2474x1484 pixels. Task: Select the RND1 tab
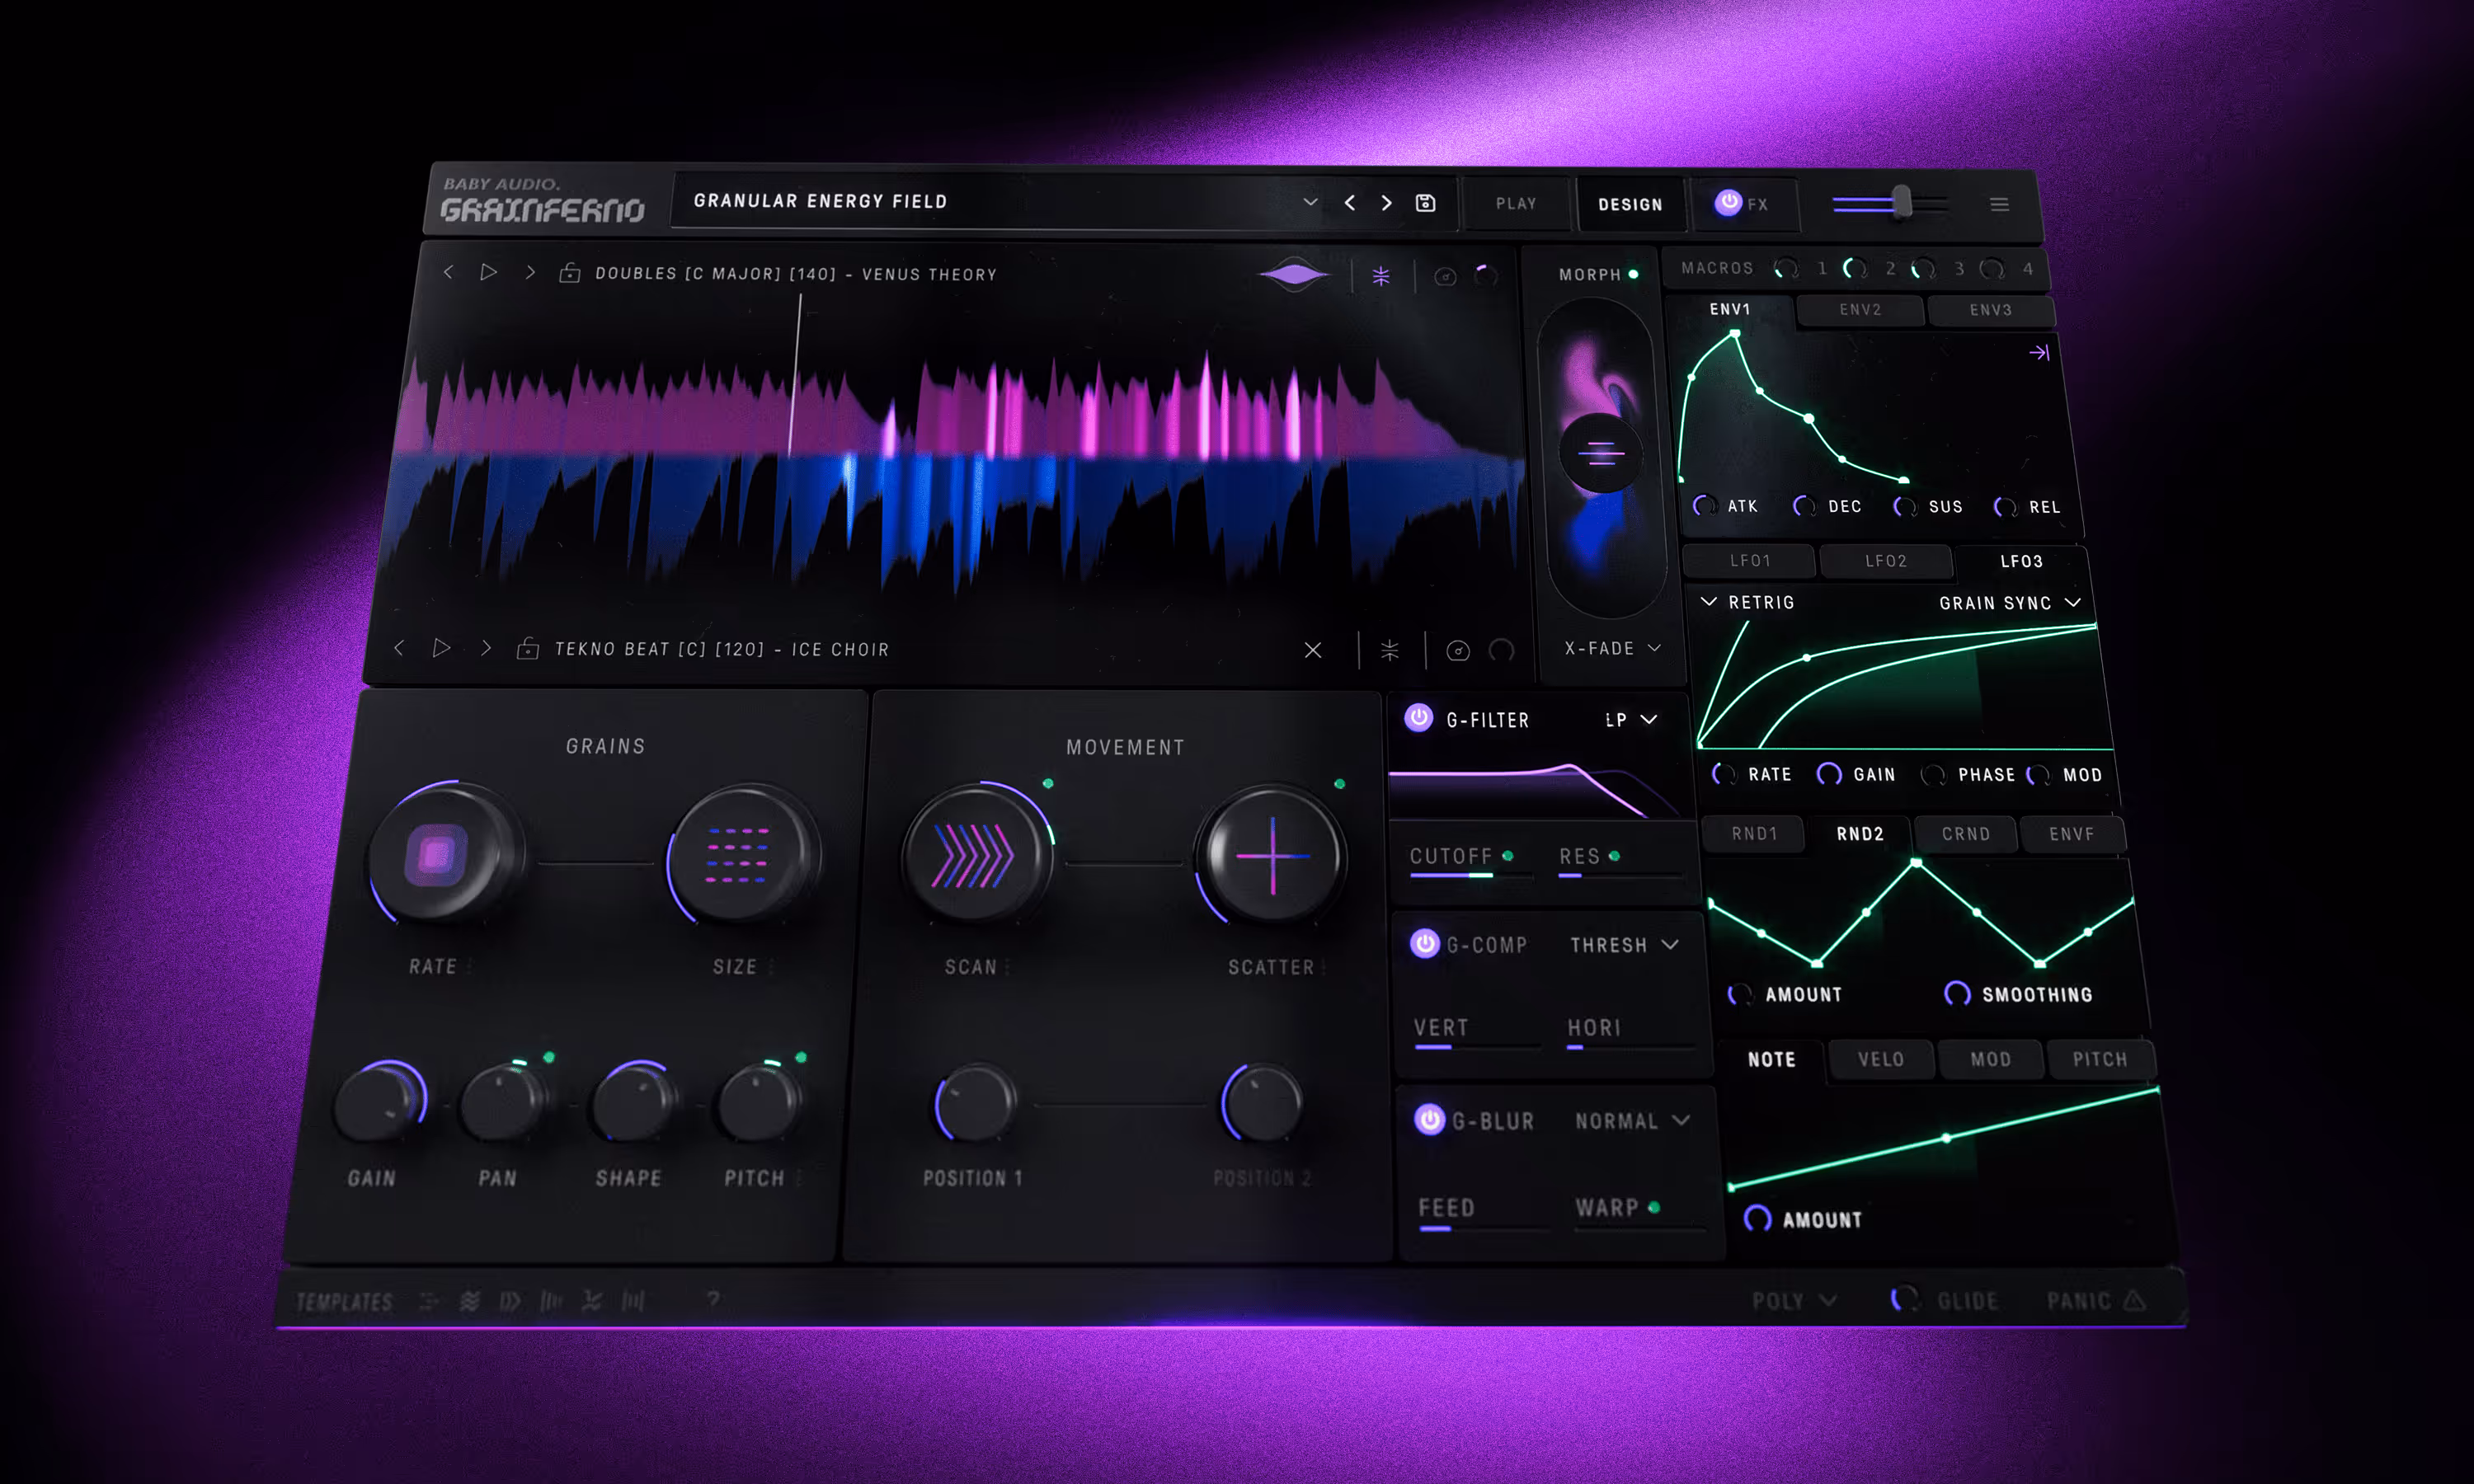click(1754, 833)
